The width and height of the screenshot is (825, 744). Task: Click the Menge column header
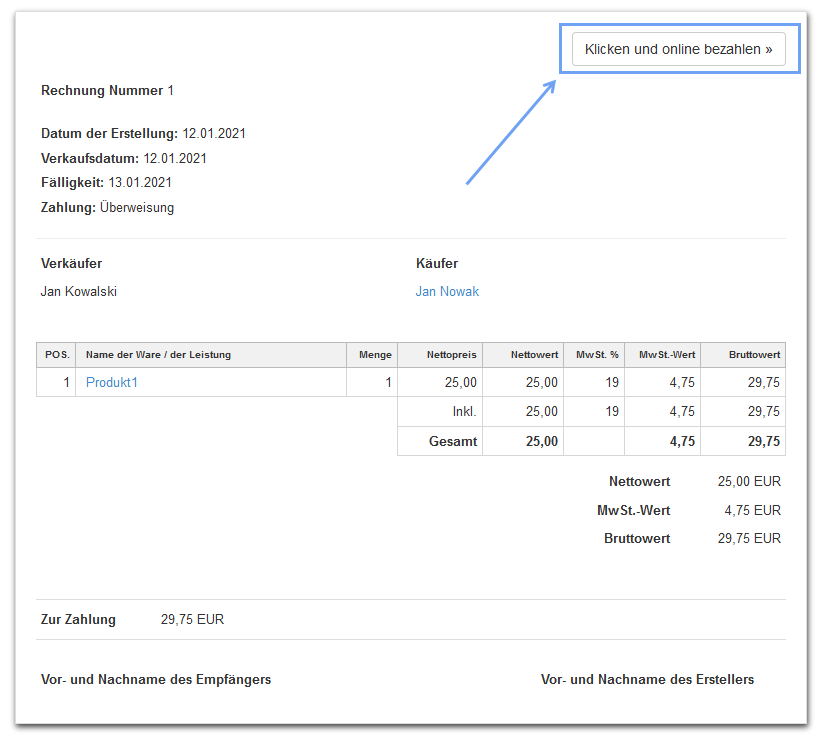(375, 355)
